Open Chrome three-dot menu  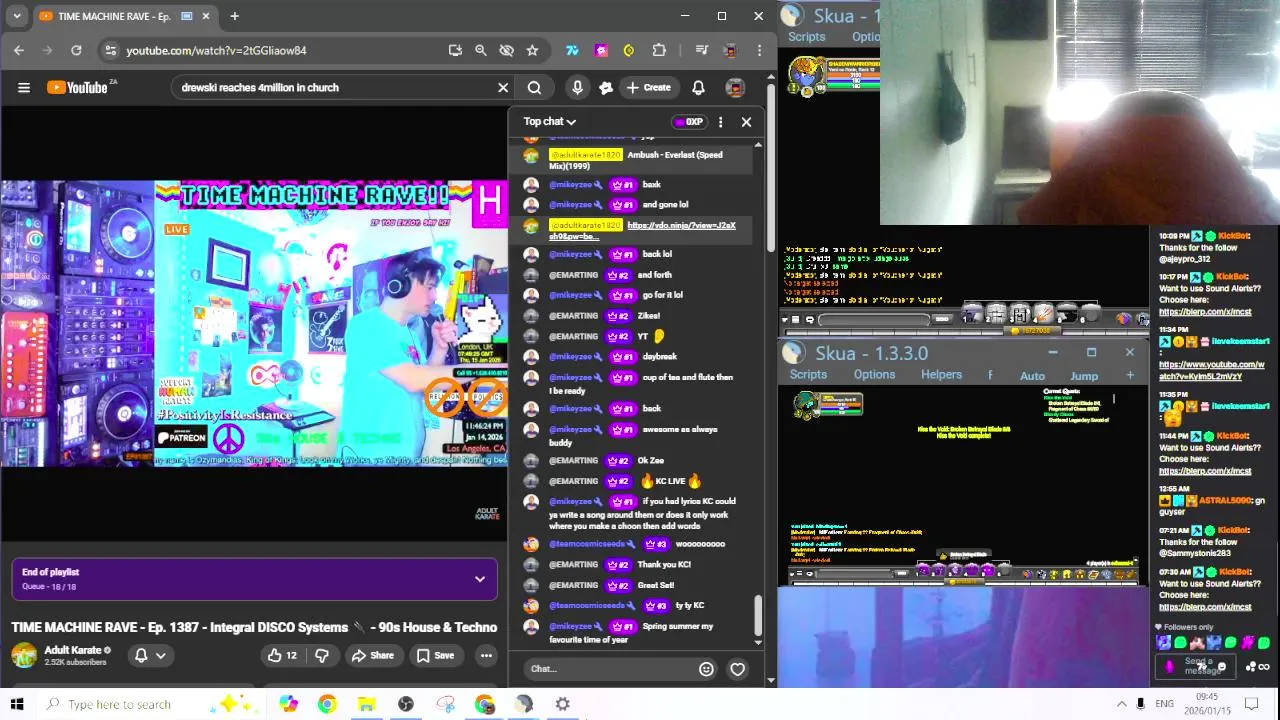click(760, 50)
